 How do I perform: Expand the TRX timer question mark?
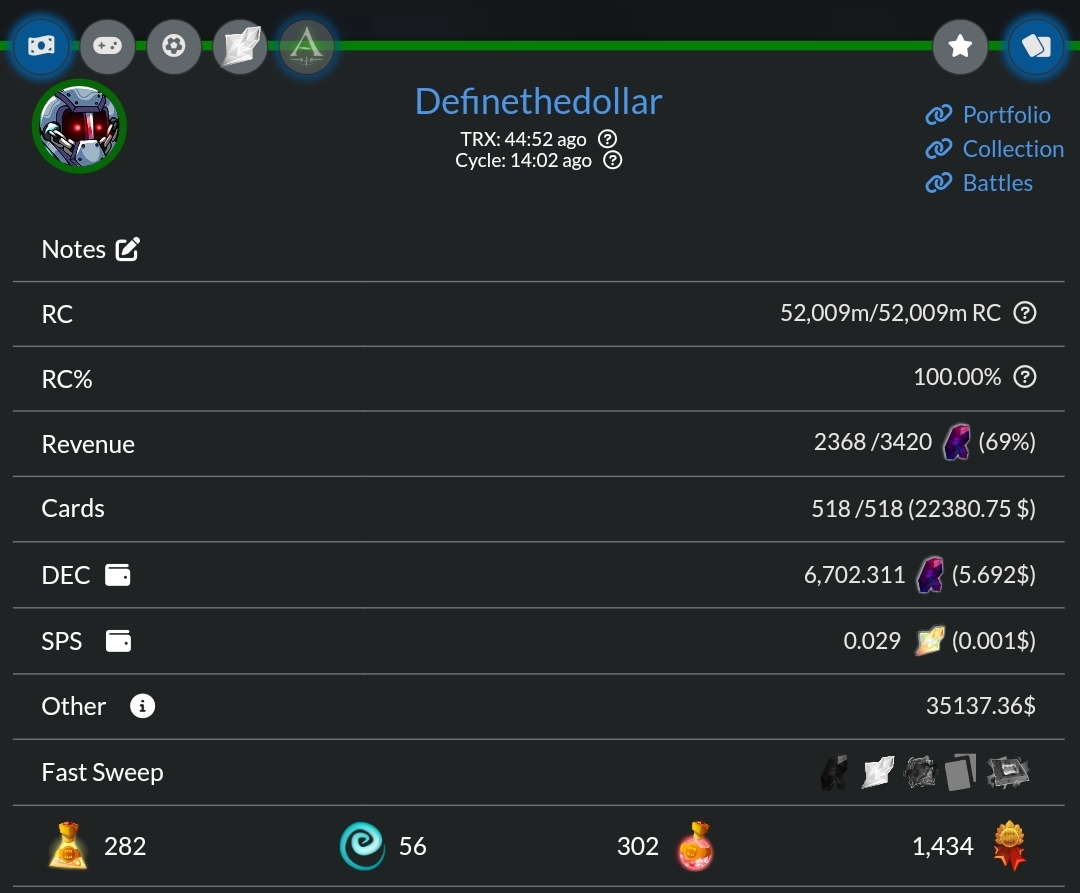(x=607, y=139)
